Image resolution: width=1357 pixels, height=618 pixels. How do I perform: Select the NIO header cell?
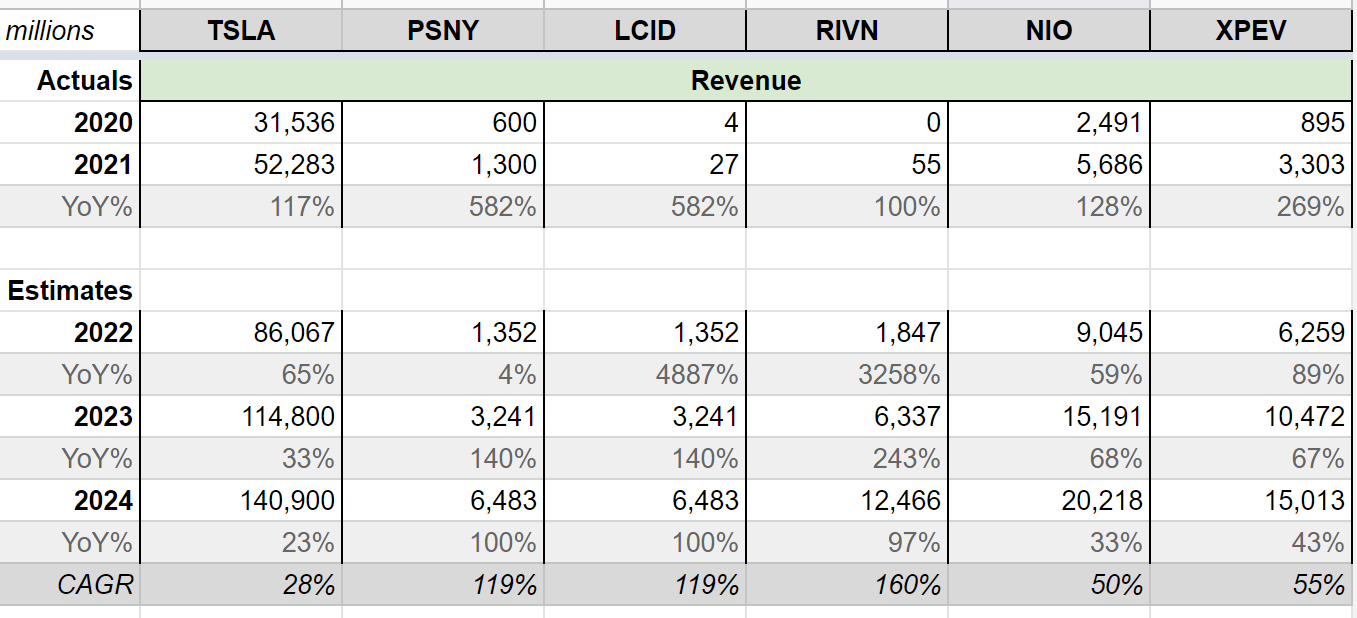point(1049,31)
